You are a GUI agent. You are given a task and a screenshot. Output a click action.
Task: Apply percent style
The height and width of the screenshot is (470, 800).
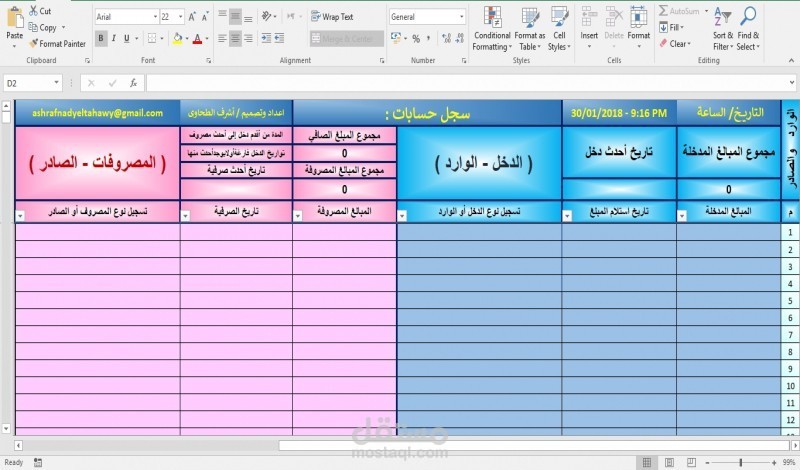click(416, 38)
